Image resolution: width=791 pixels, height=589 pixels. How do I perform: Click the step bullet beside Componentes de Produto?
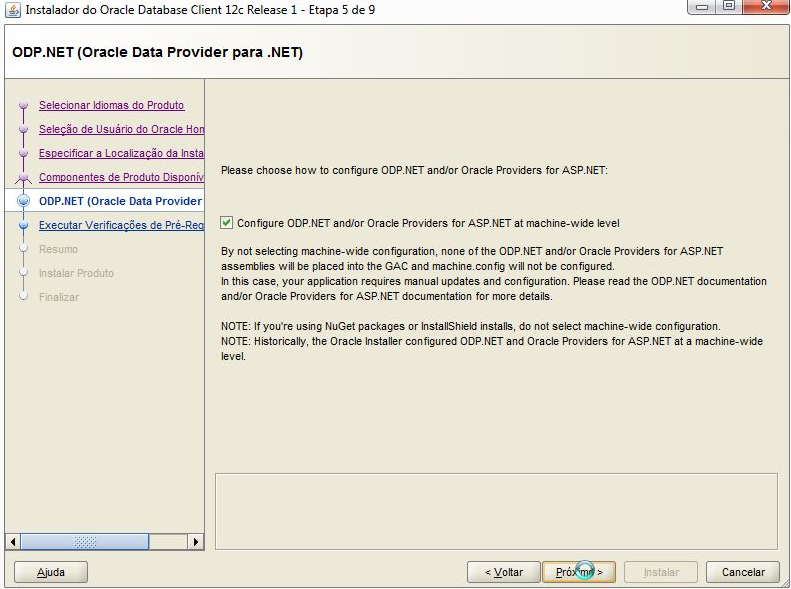[23, 177]
